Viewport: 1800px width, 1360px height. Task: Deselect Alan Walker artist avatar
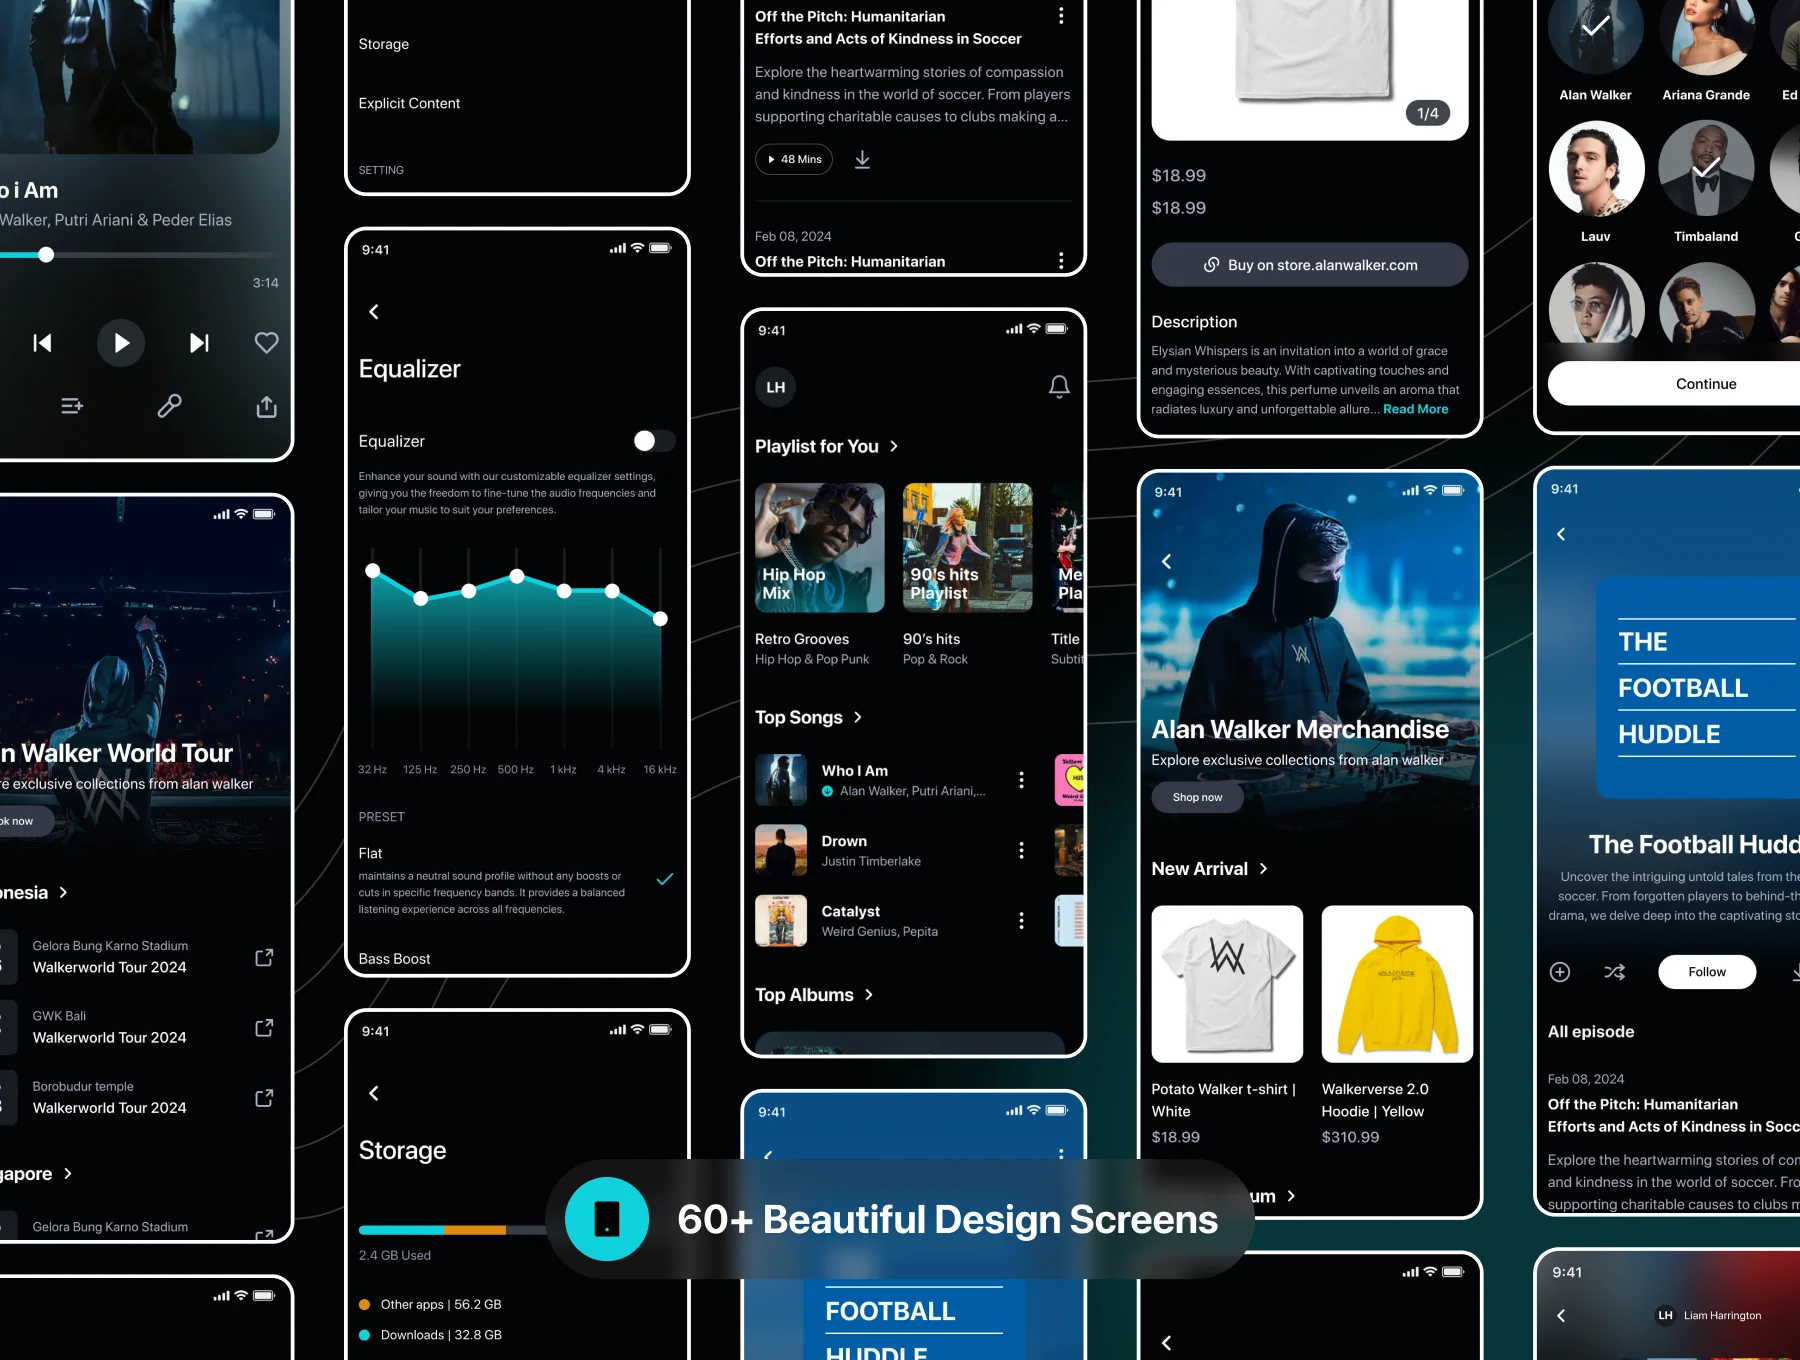[x=1595, y=28]
